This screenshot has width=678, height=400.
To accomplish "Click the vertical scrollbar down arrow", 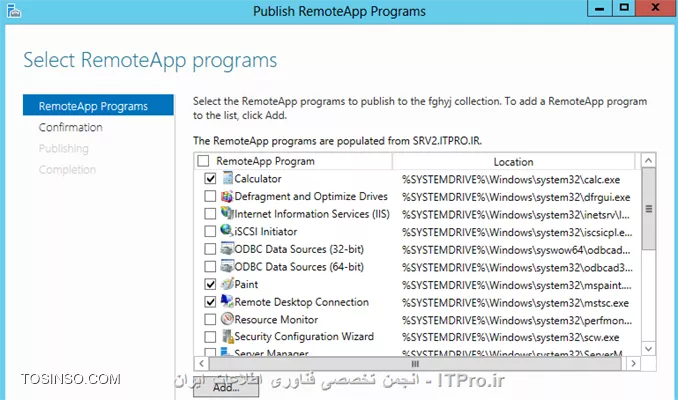I will click(x=648, y=349).
